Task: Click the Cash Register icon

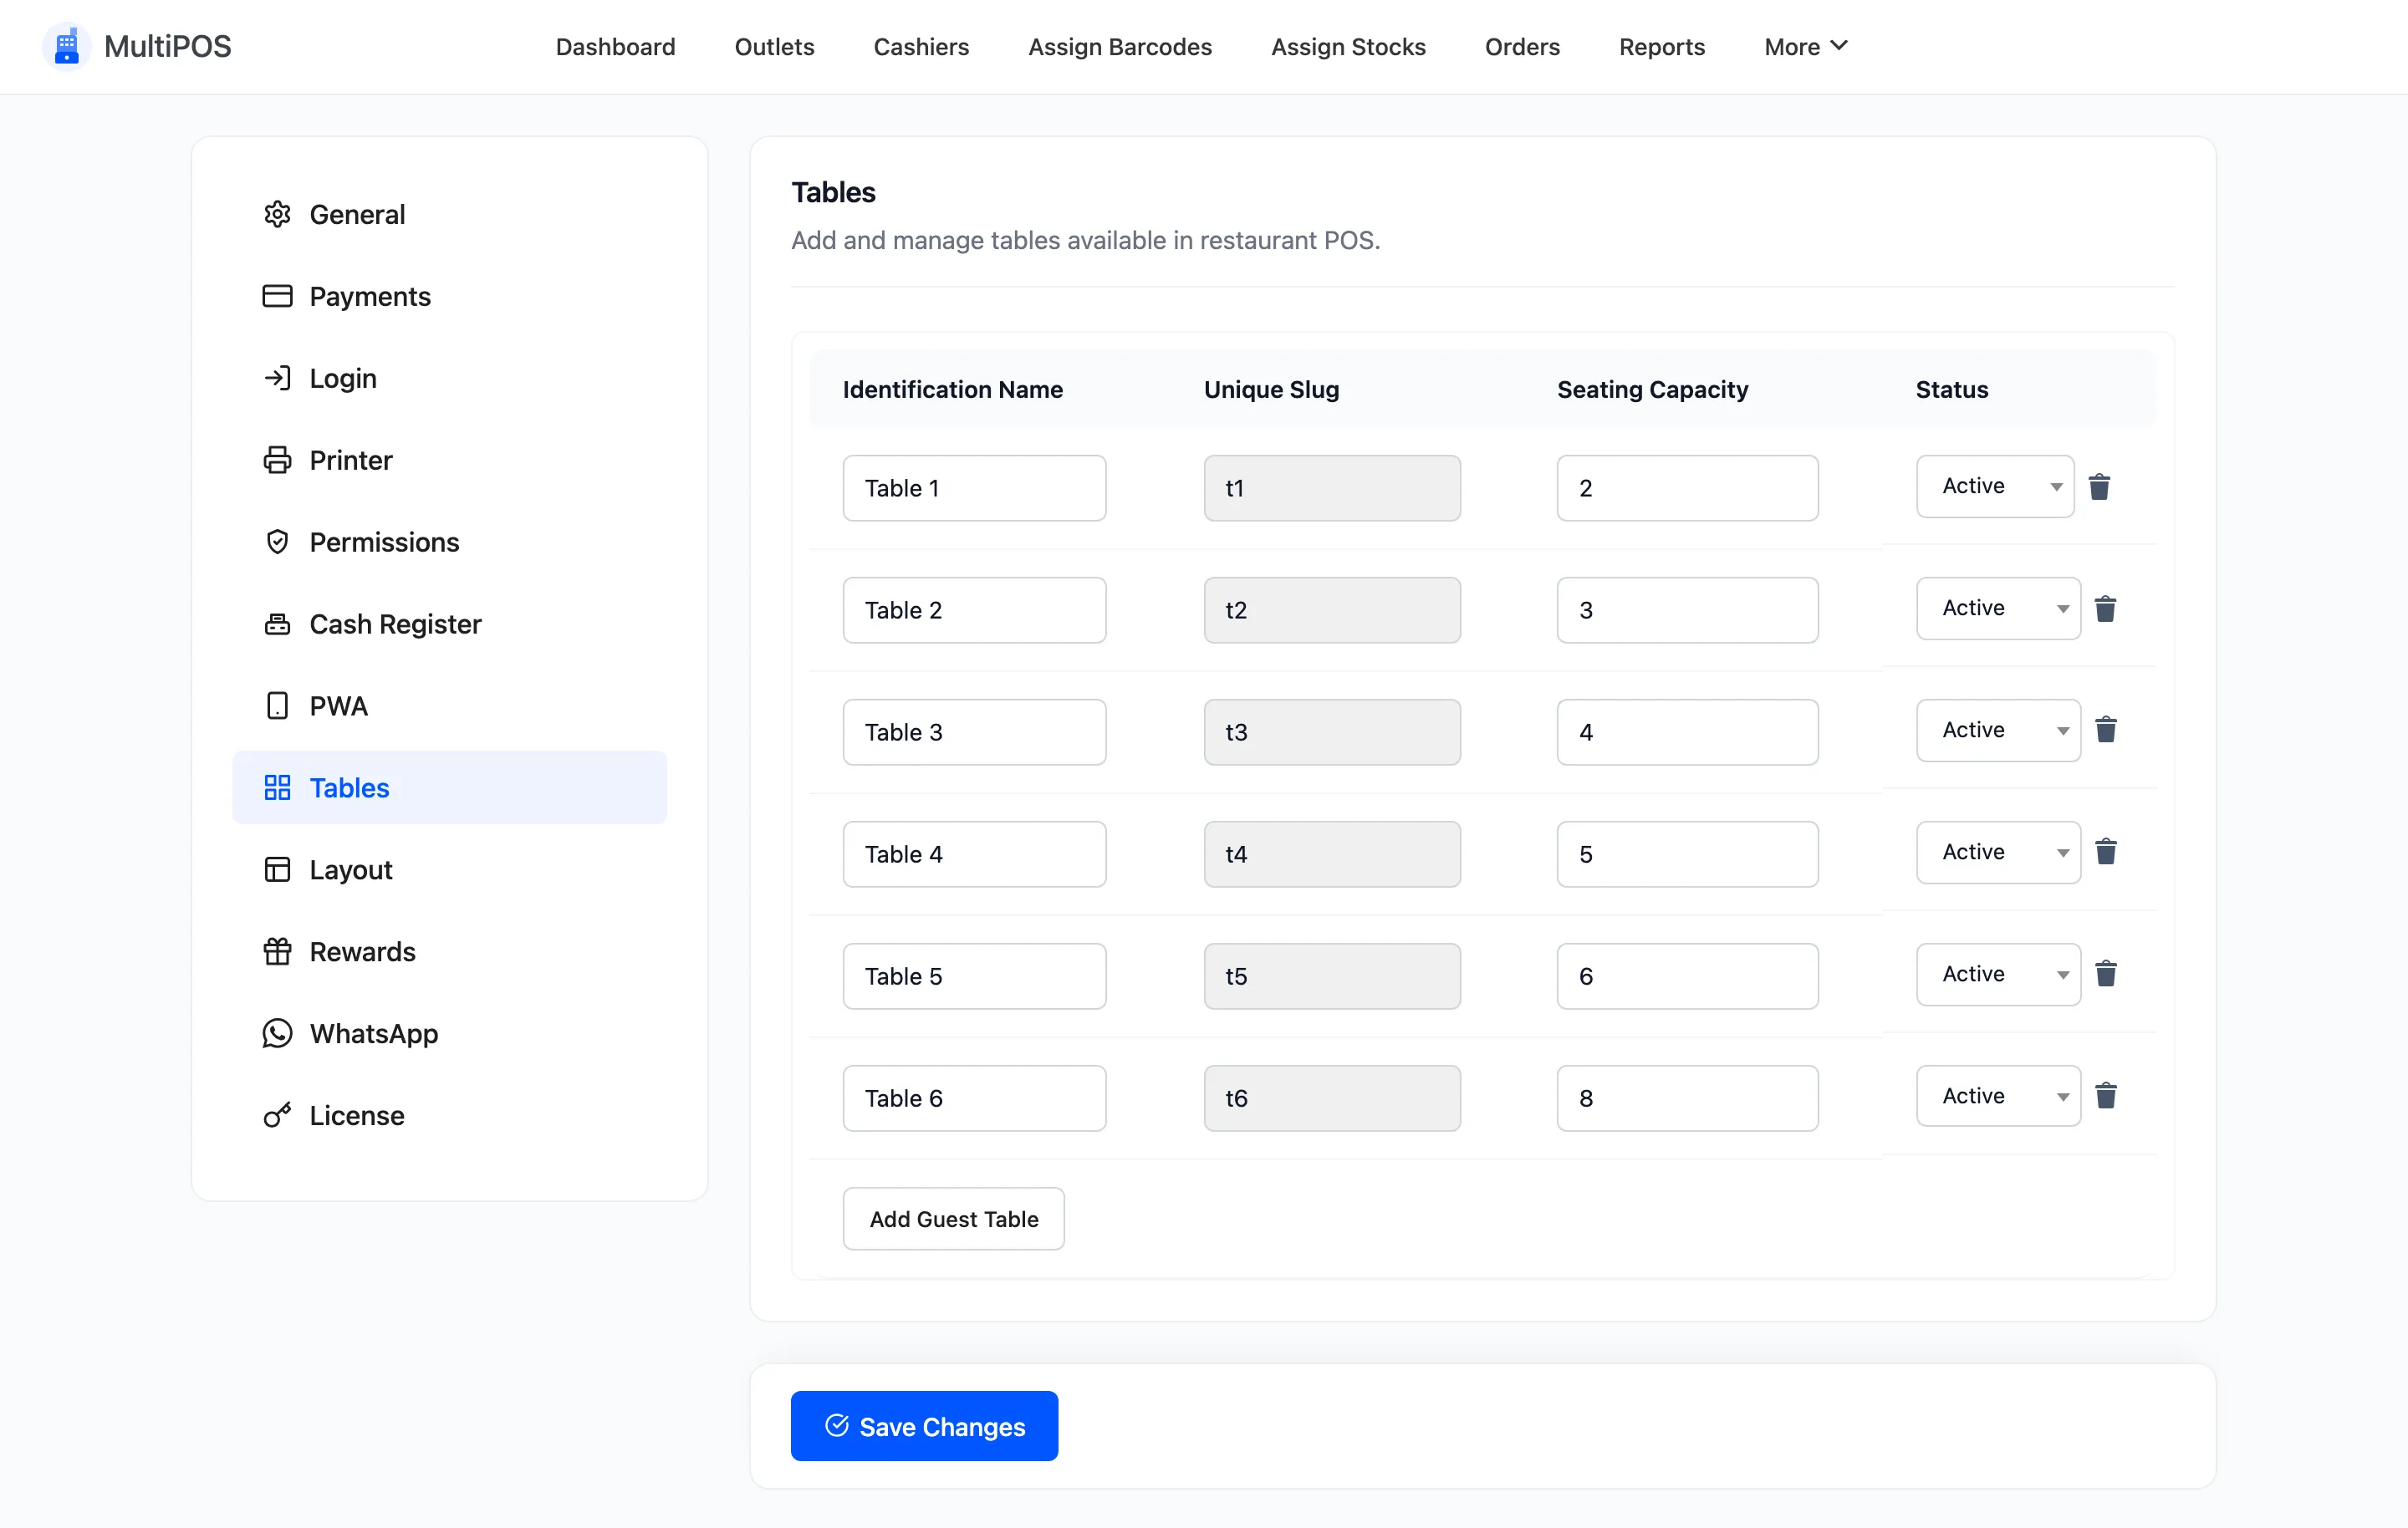Action: 277,624
